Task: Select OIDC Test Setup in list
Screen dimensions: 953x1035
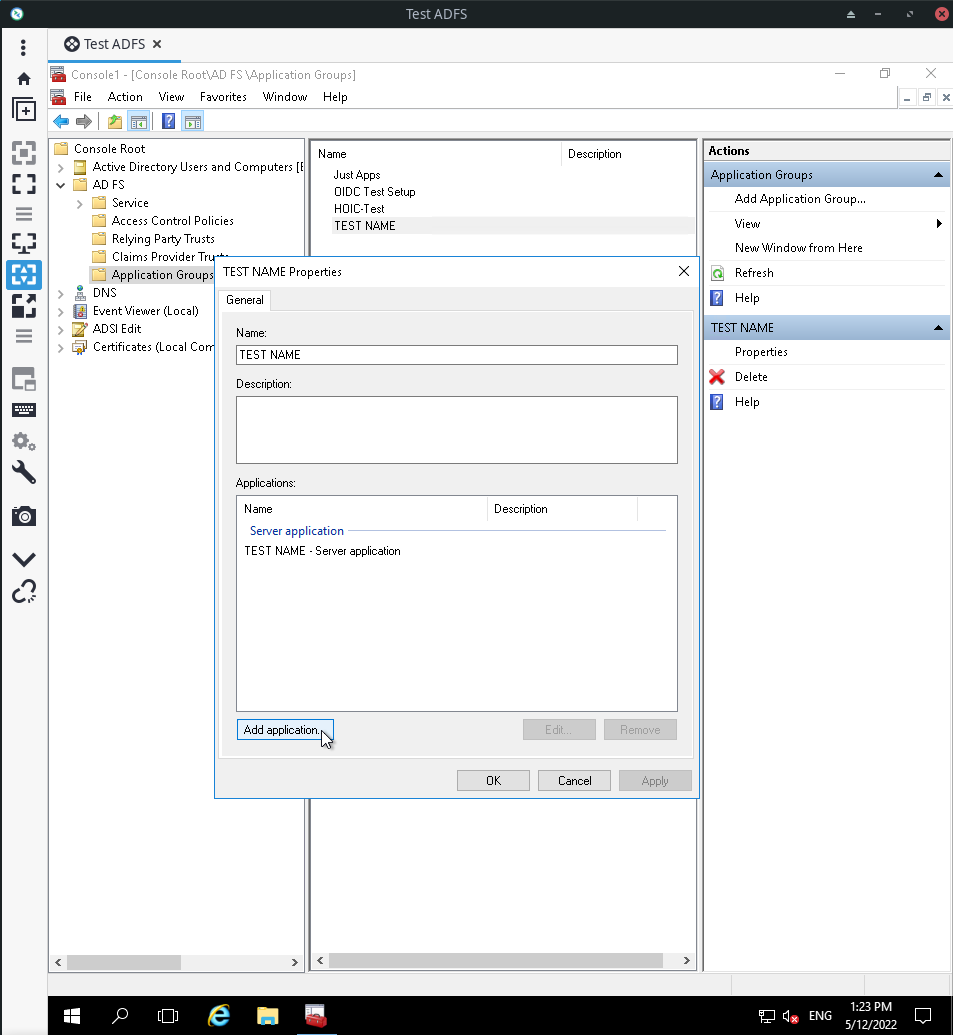Action: (374, 192)
